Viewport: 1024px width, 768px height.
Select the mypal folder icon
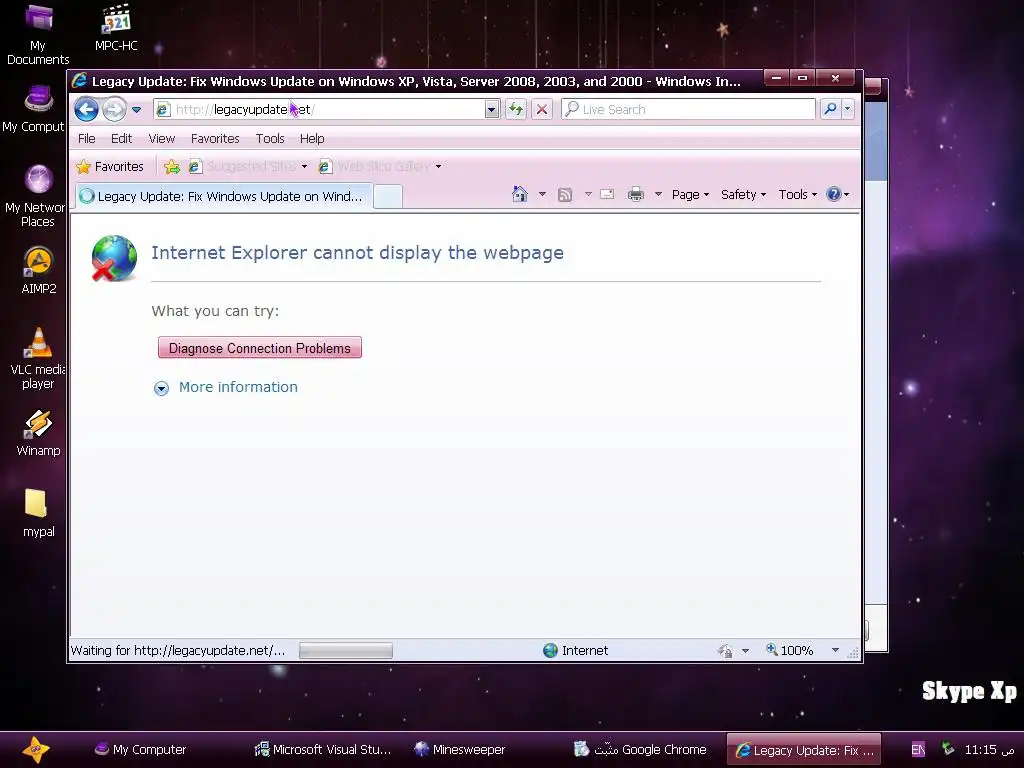click(39, 513)
